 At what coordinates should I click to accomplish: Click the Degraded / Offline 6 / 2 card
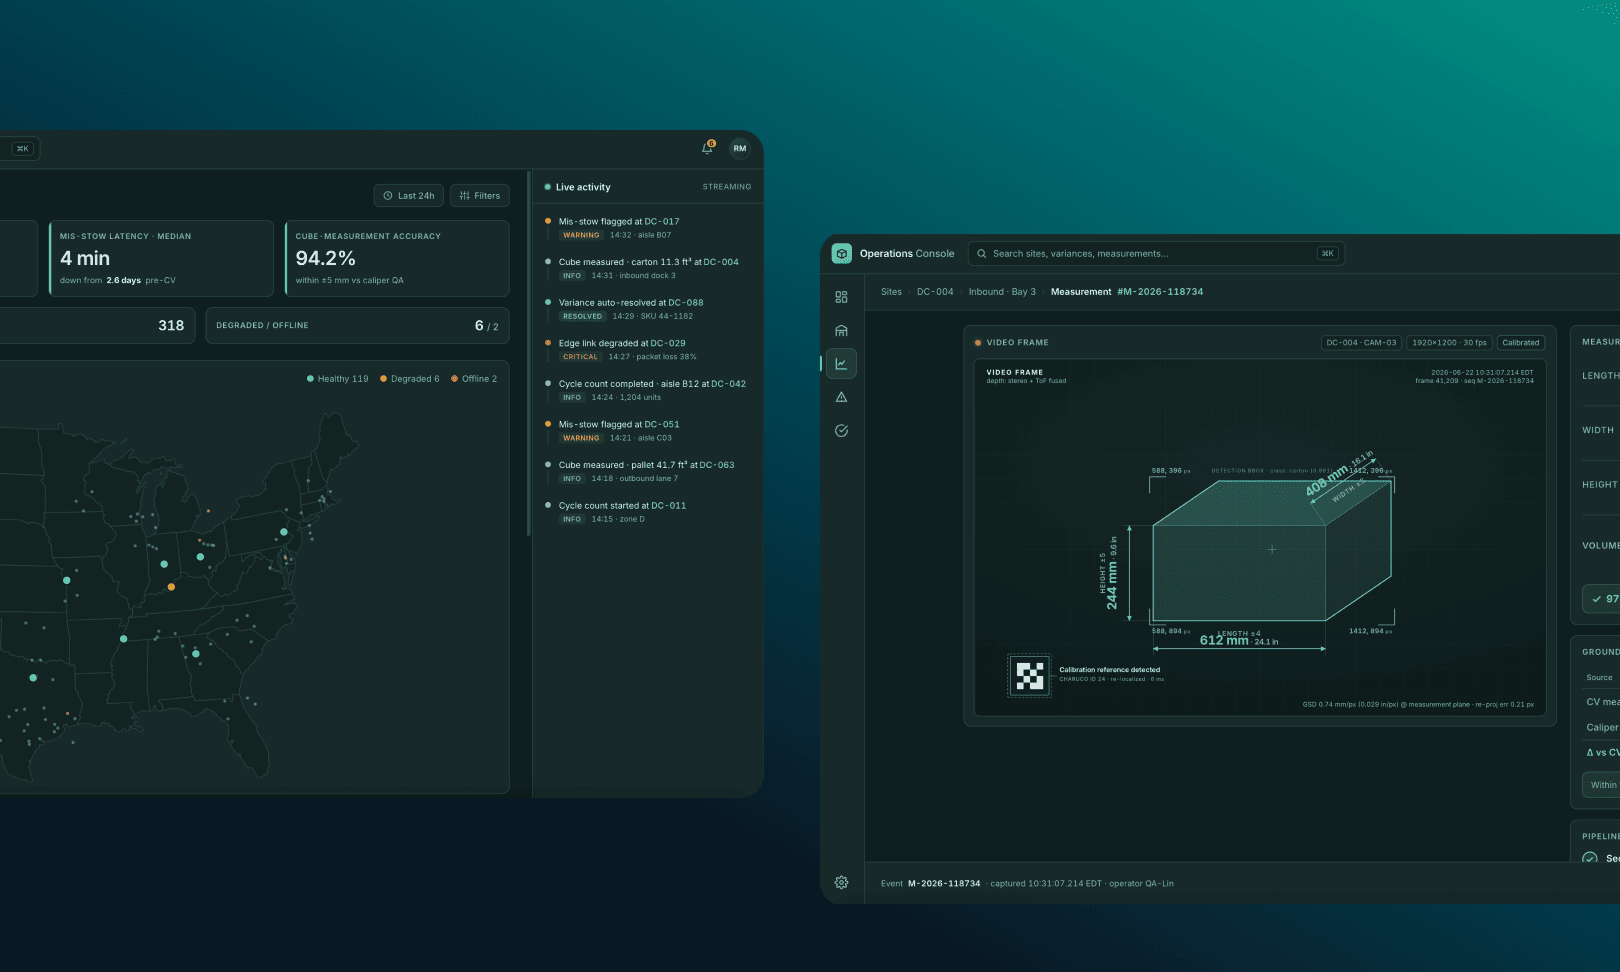point(357,326)
